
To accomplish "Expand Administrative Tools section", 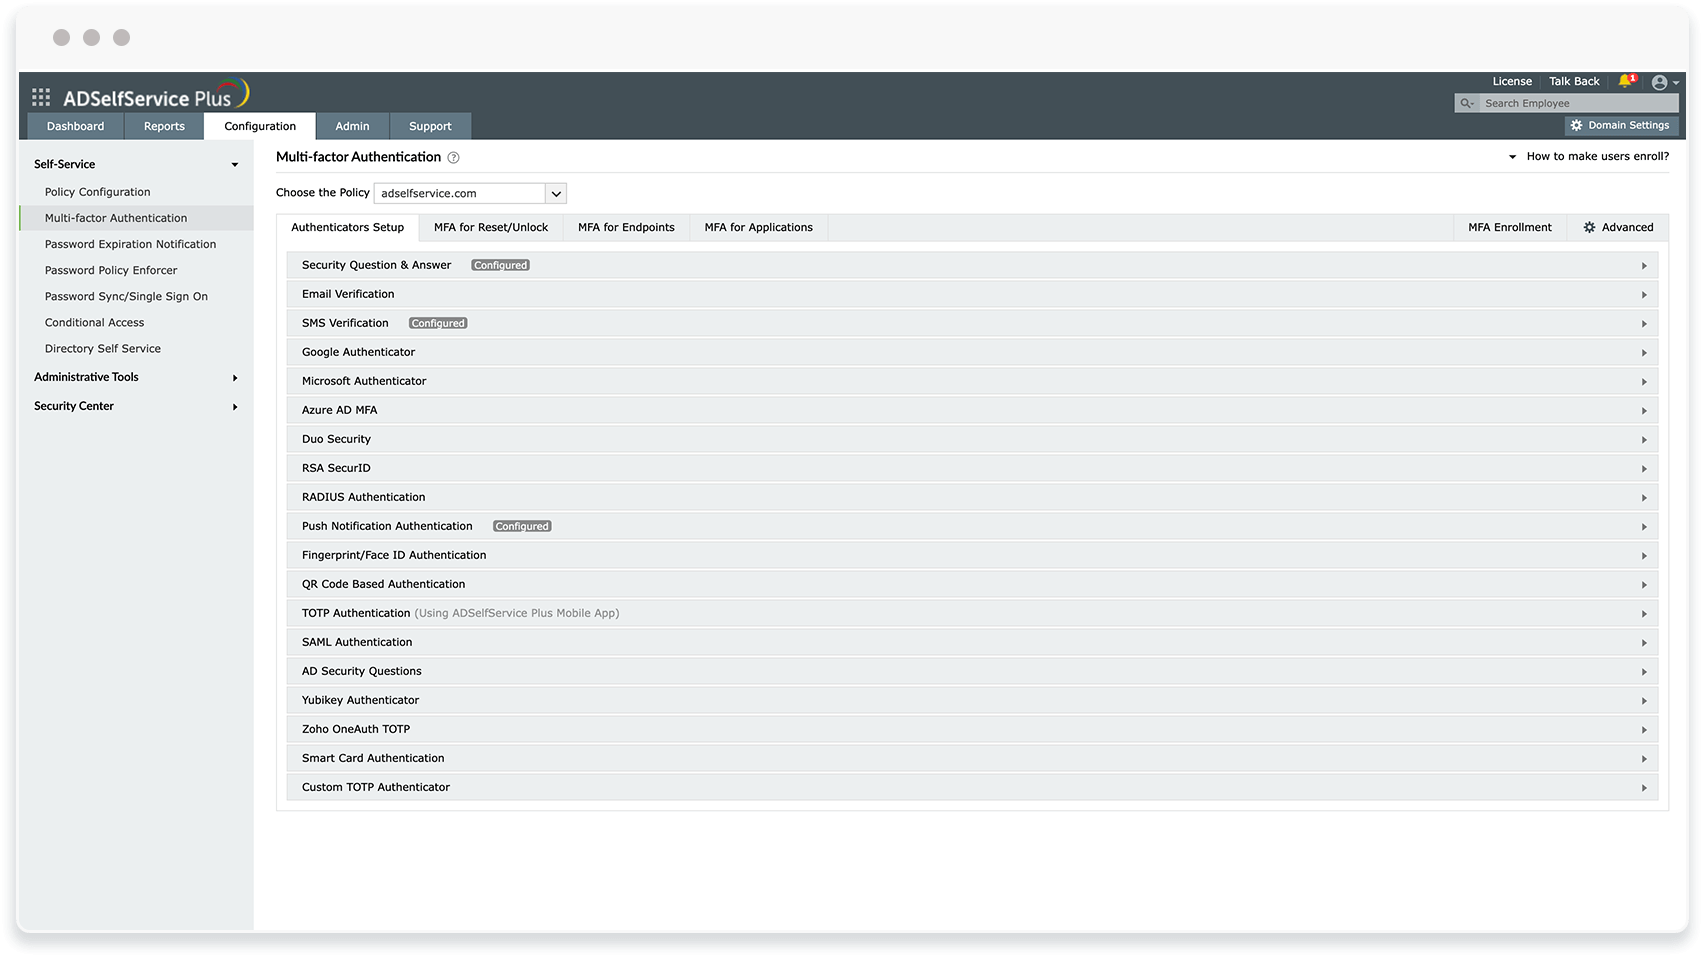I will pyautogui.click(x=136, y=377).
